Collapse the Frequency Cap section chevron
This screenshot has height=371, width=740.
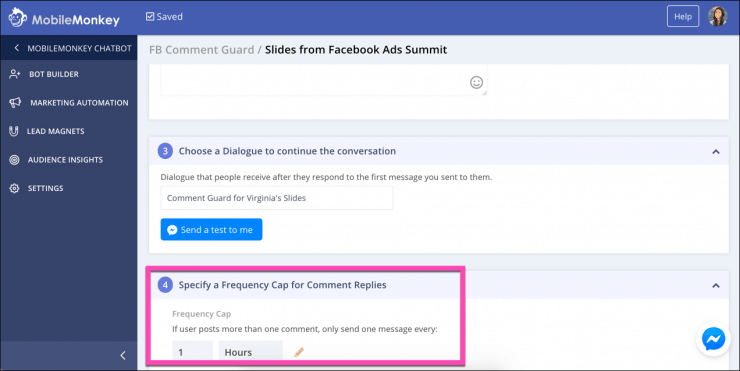coord(715,285)
